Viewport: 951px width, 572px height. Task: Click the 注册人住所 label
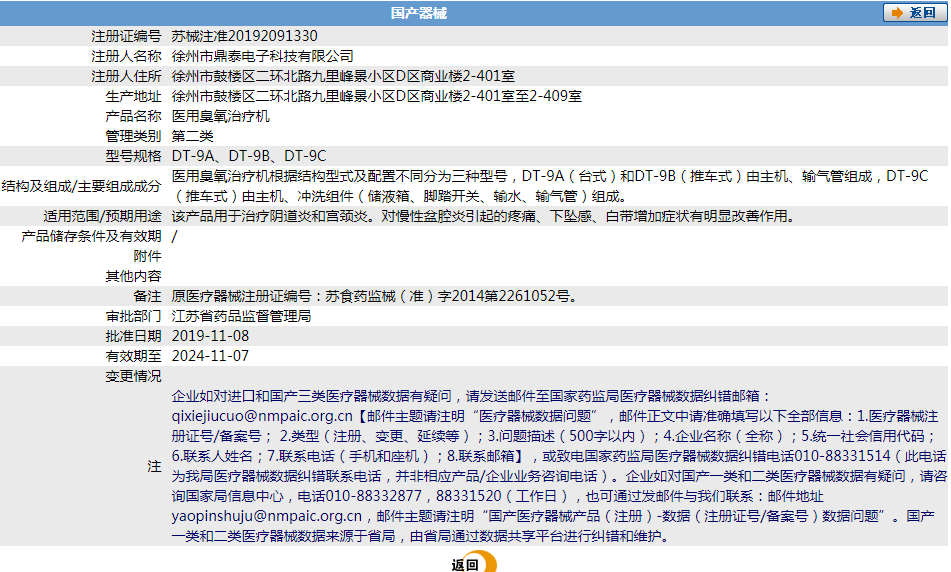click(126, 76)
